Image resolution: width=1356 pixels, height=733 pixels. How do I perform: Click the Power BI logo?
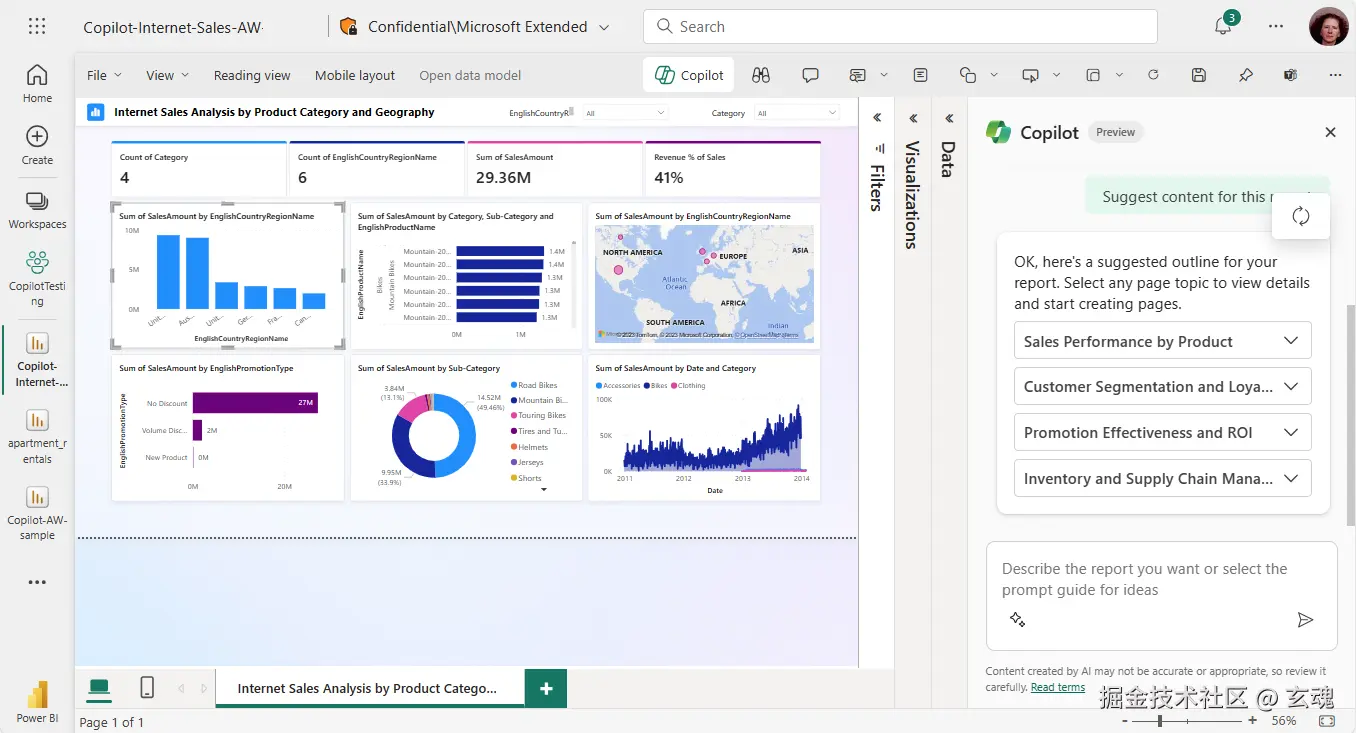[37, 702]
